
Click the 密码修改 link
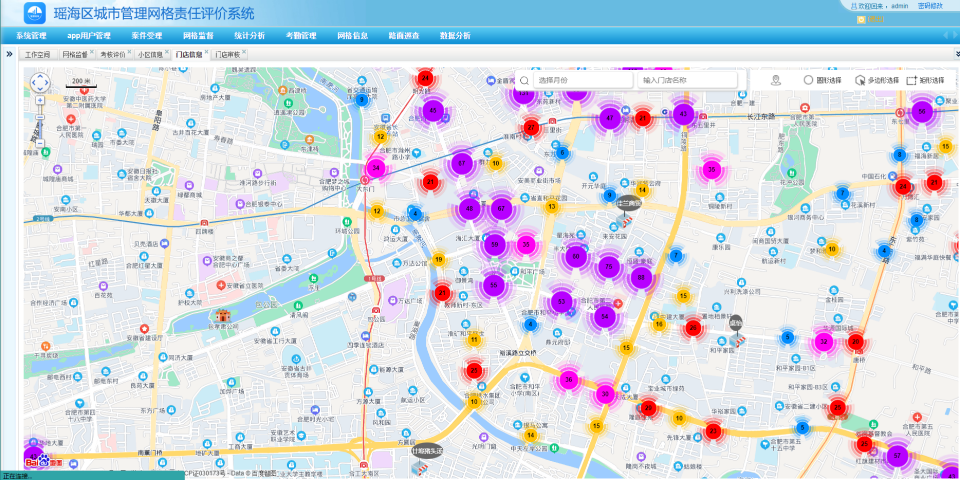(x=930, y=6)
